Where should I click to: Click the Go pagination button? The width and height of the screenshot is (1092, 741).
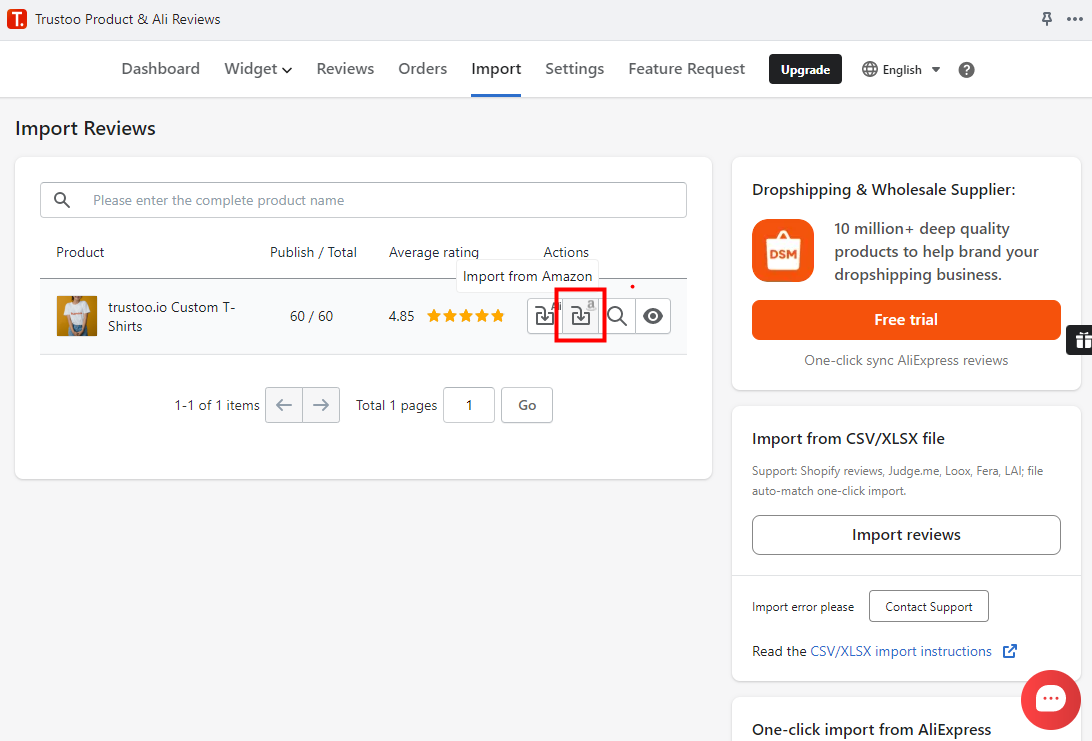527,405
